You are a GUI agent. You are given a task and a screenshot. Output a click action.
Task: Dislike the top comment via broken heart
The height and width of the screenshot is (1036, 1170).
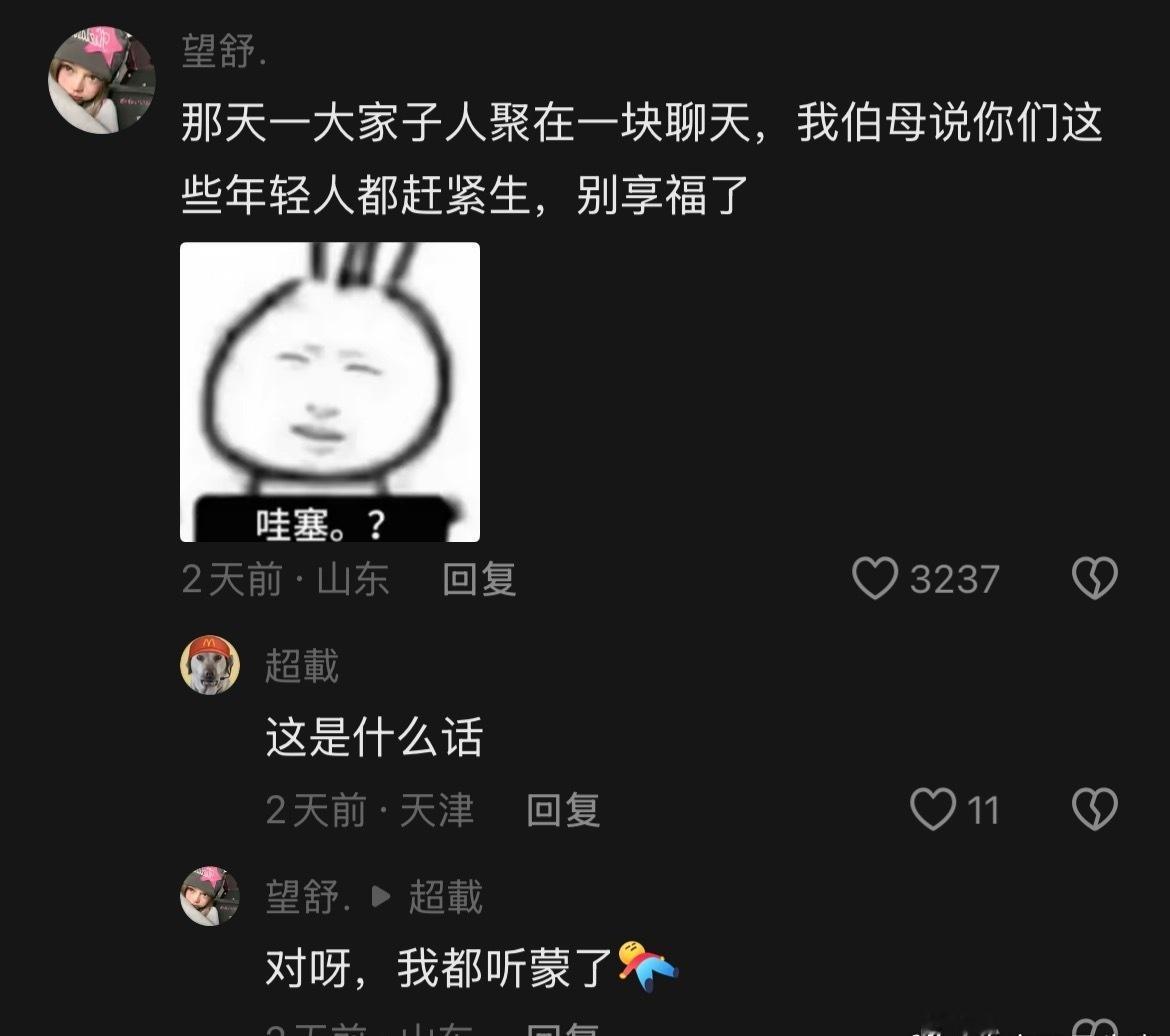coord(1095,578)
